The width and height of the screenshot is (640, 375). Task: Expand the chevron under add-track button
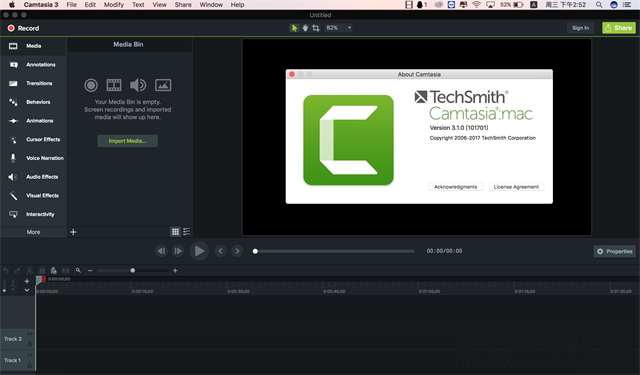pyautogui.click(x=27, y=290)
